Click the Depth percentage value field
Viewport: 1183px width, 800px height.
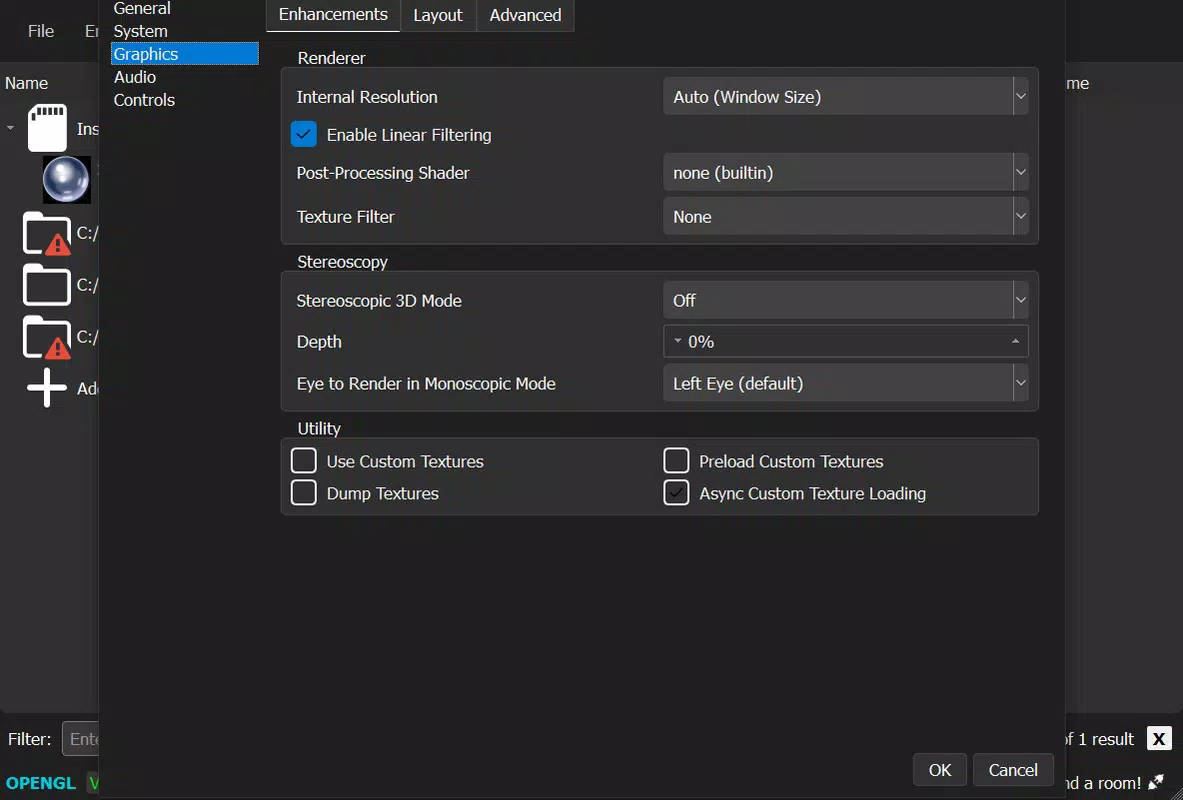[846, 341]
